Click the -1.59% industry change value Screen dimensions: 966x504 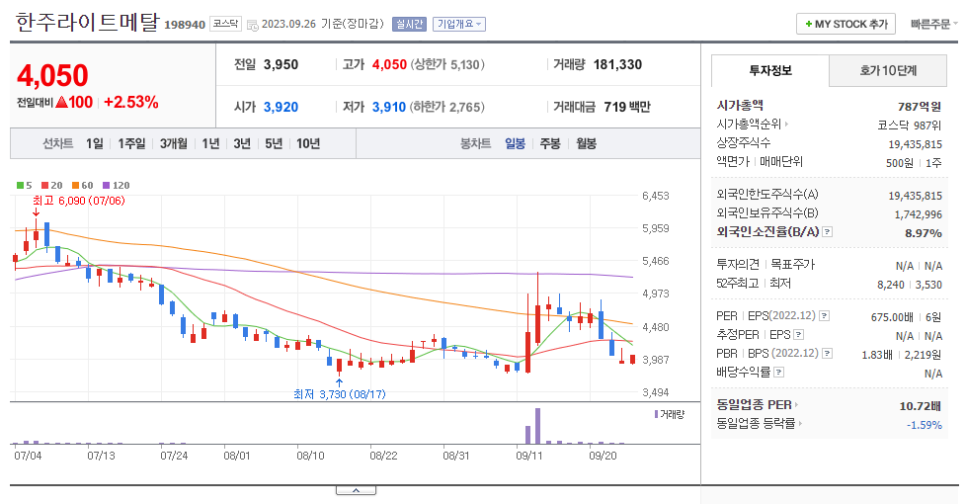pos(924,425)
